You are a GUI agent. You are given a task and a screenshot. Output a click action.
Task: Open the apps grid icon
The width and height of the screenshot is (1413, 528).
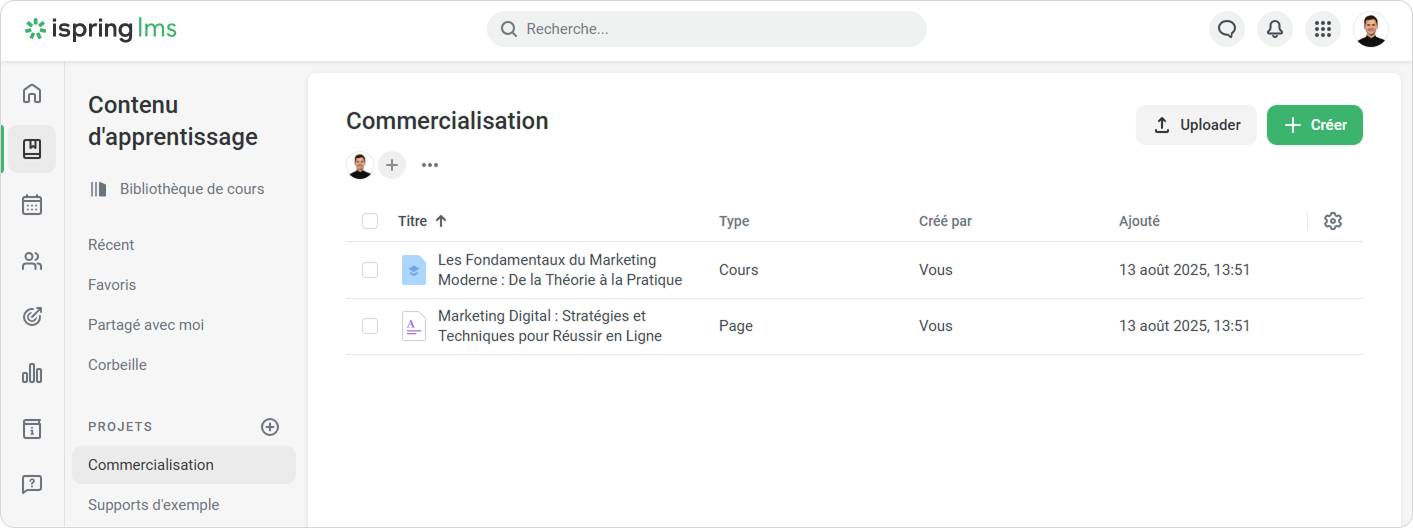[x=1322, y=30]
